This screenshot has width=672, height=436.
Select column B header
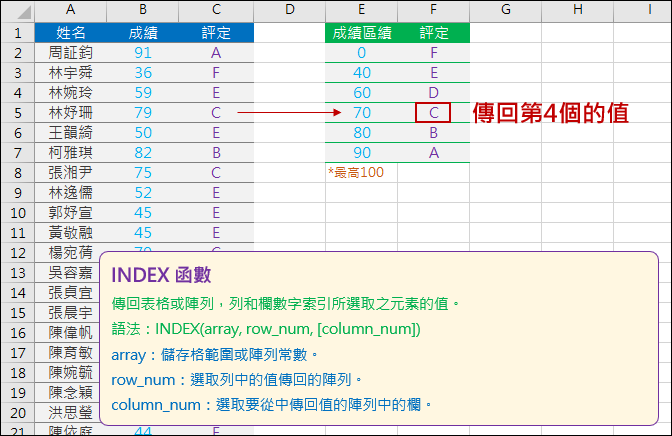143,10
